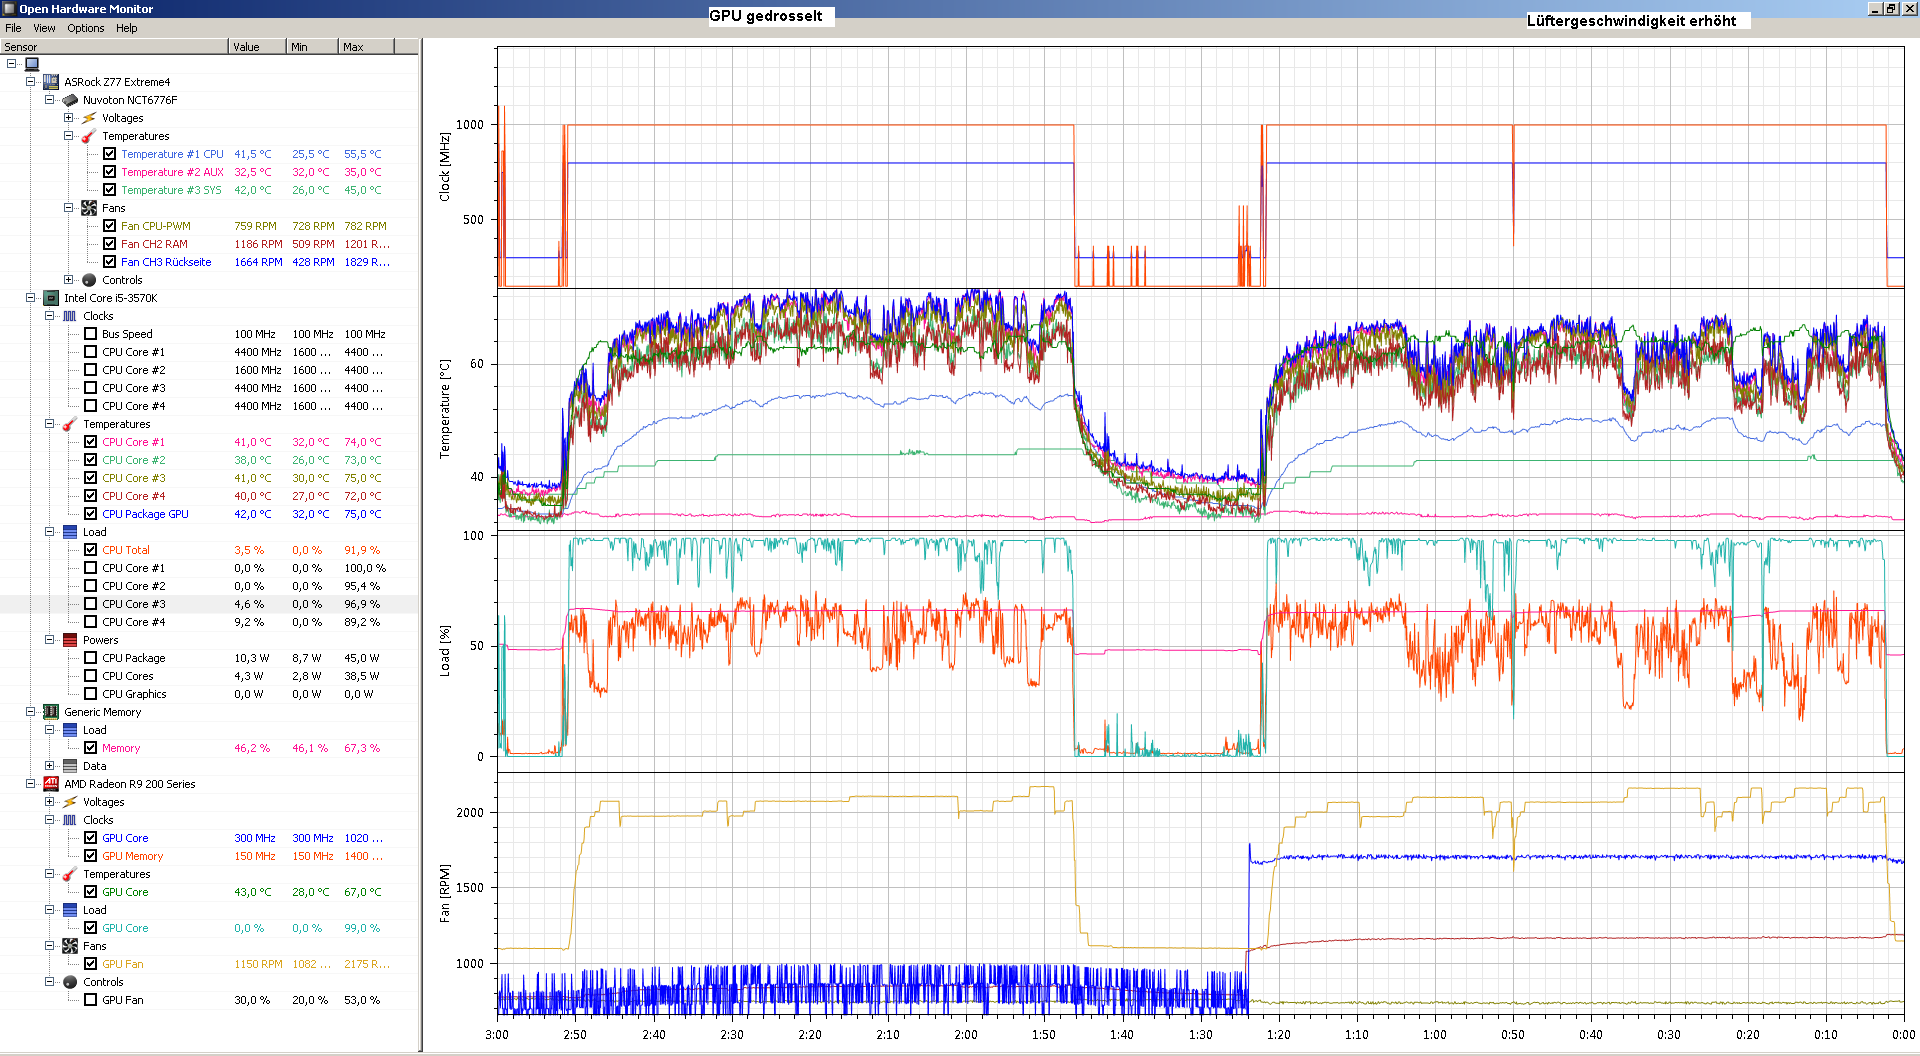Click the Min column header

tap(313, 47)
